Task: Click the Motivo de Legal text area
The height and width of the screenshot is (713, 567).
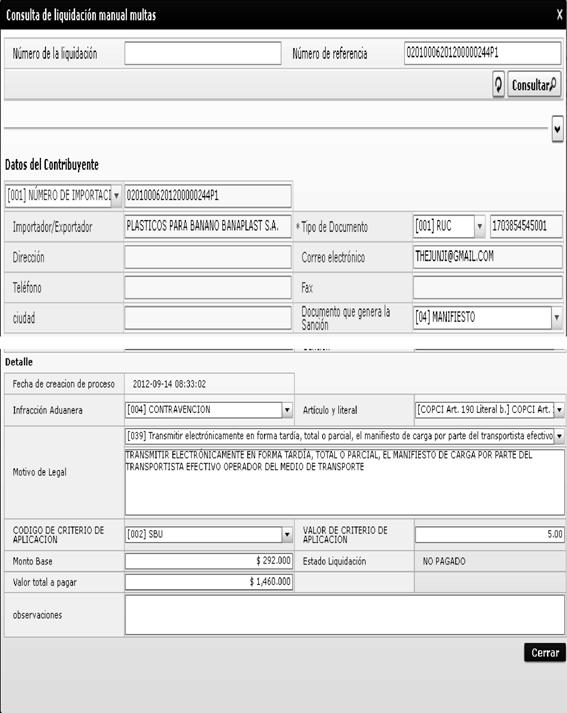Action: [345, 482]
